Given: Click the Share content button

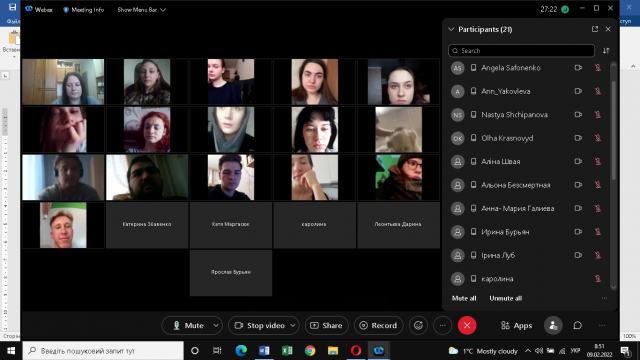Looking at the screenshot, I should click(327, 325).
